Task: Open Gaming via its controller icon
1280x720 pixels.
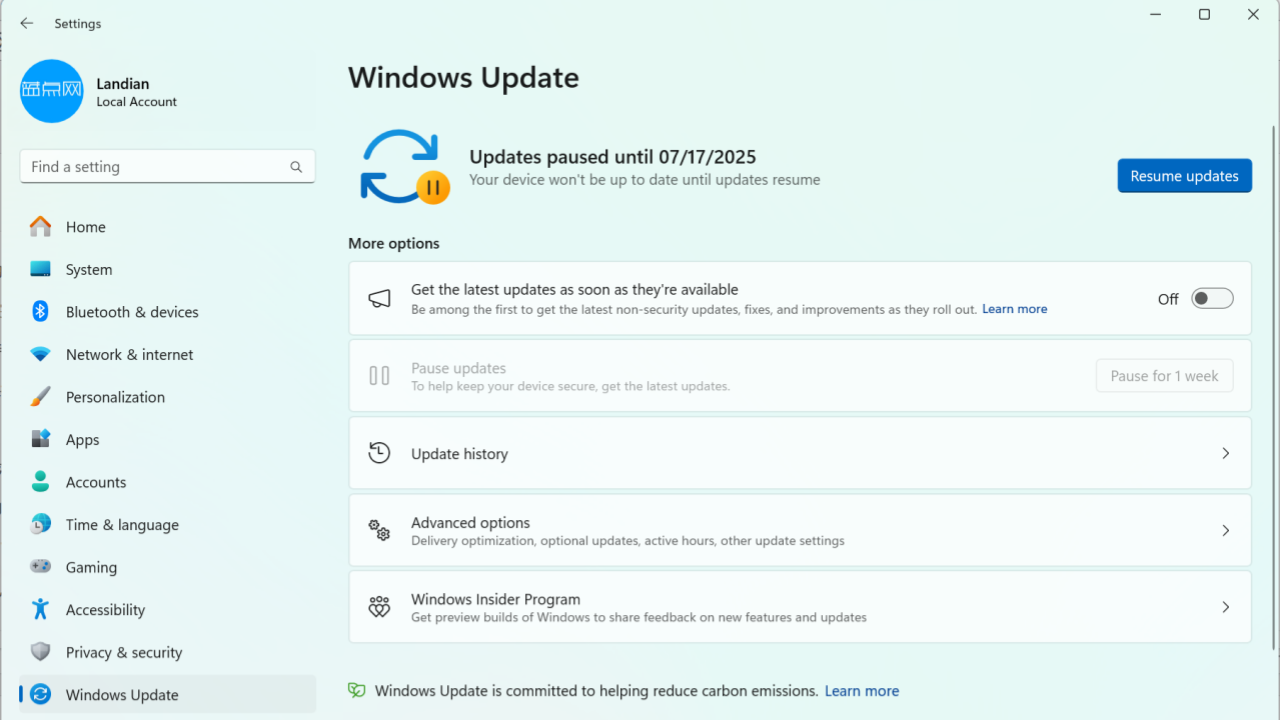Action: click(x=40, y=567)
